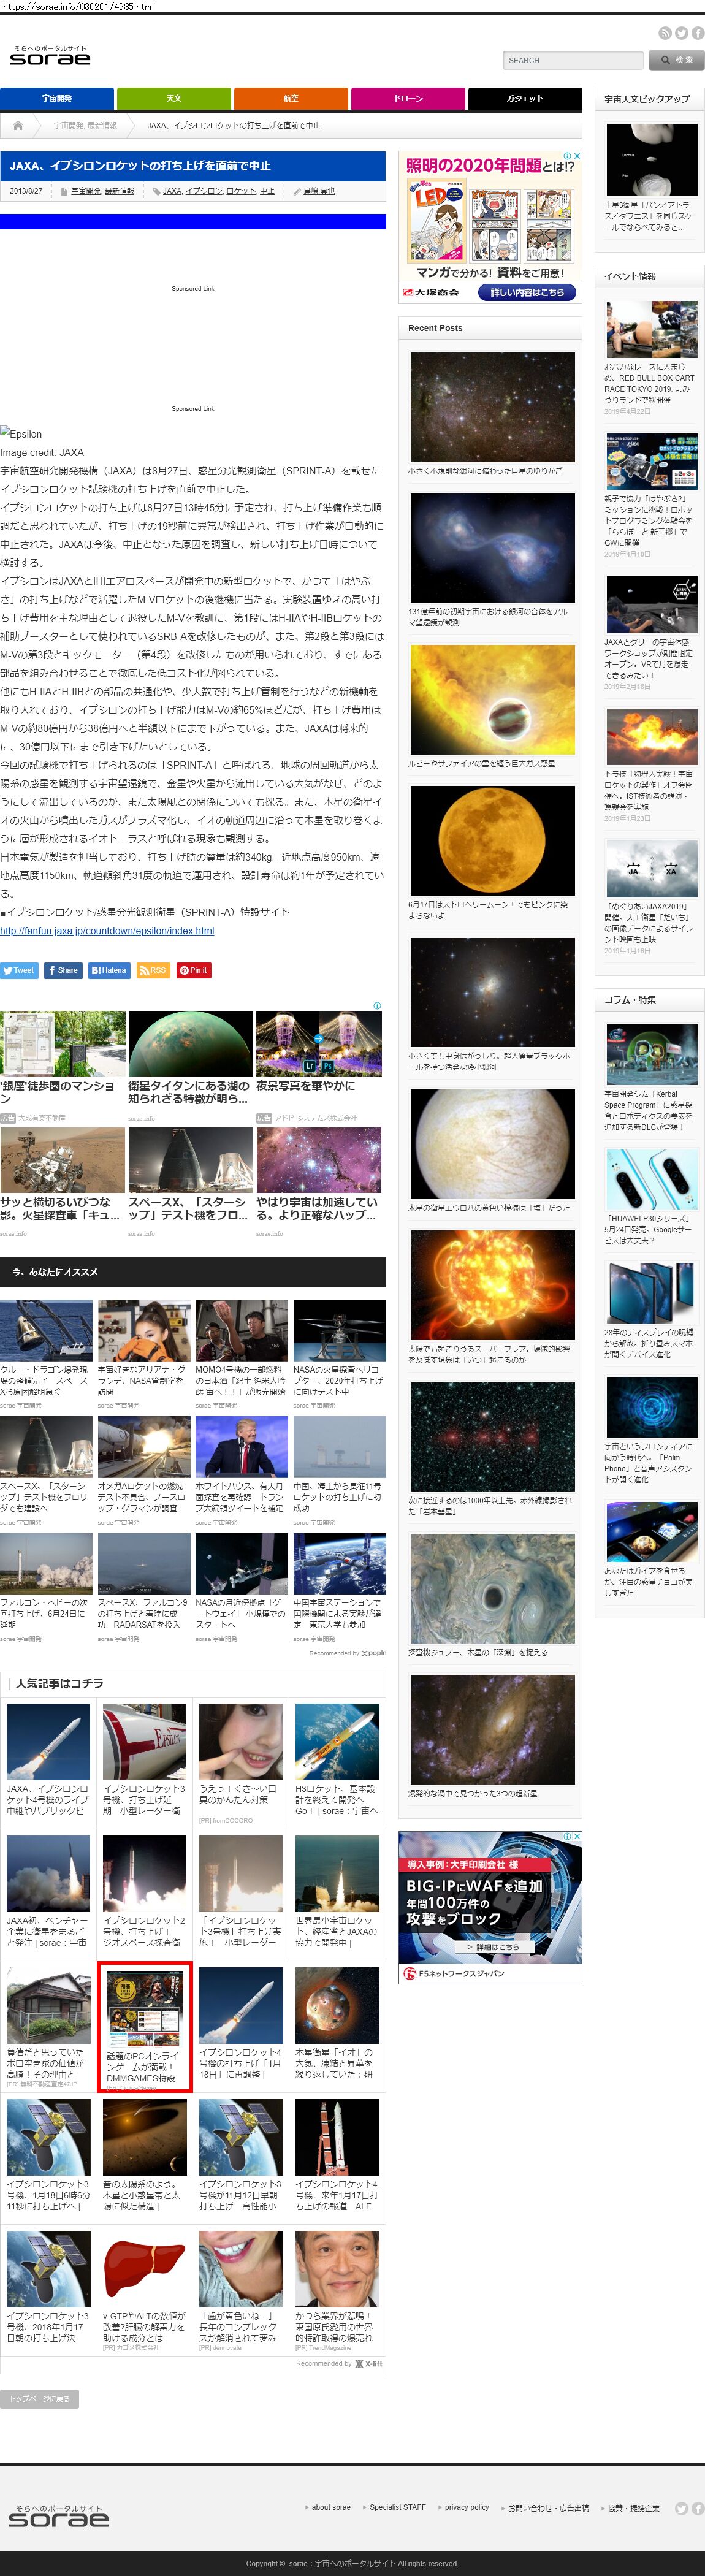
Task: Click the sorae logo in header
Action: point(50,57)
